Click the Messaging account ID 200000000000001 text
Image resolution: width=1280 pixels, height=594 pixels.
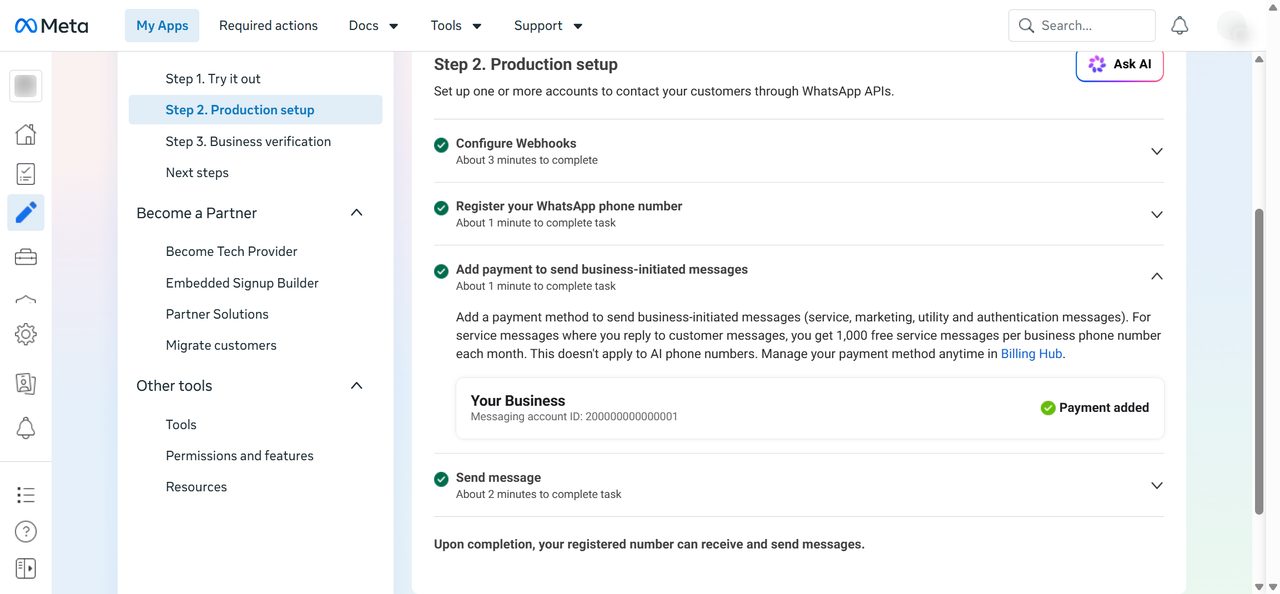(574, 417)
